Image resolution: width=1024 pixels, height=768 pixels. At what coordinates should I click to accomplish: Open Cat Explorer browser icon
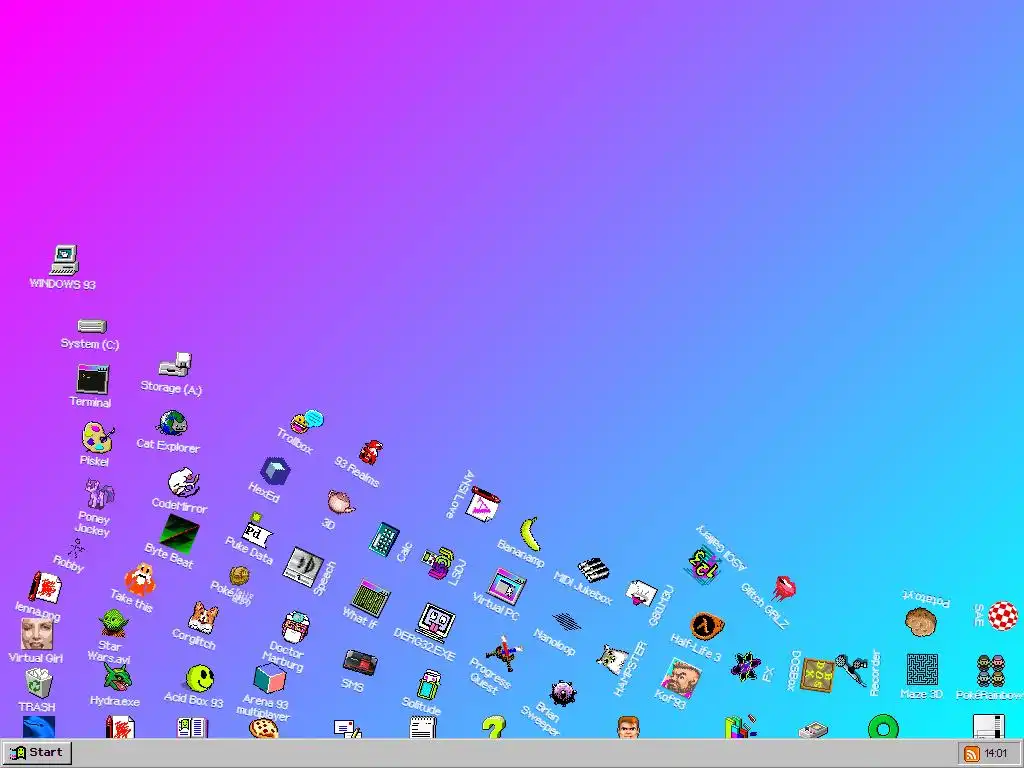(172, 423)
